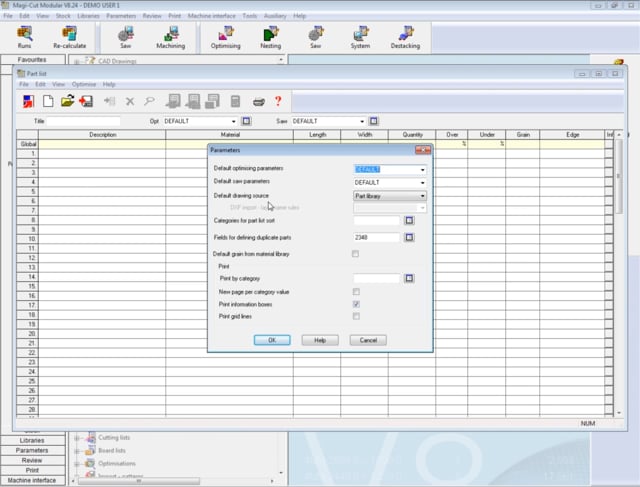Click the Print by category input field
Viewport: 640px width, 487px height.
(376, 278)
